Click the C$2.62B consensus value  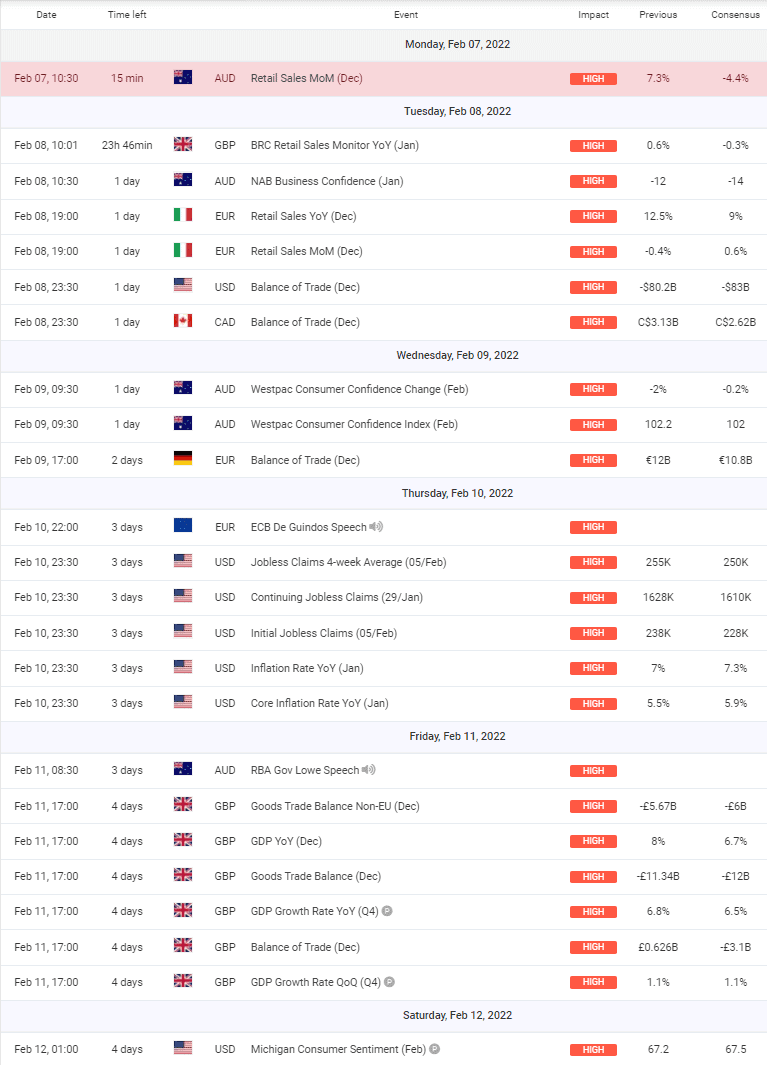tap(735, 322)
